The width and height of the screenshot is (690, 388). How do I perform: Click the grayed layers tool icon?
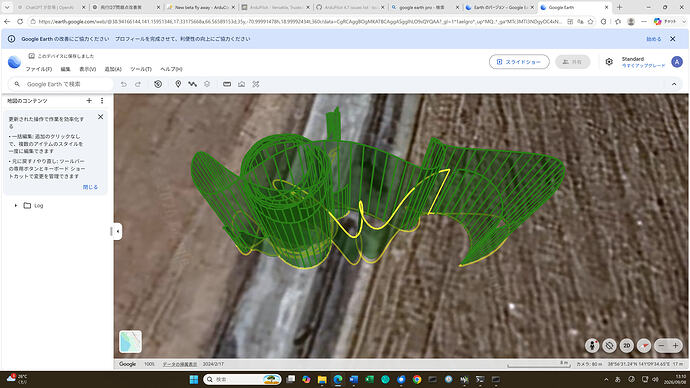[x=207, y=84]
